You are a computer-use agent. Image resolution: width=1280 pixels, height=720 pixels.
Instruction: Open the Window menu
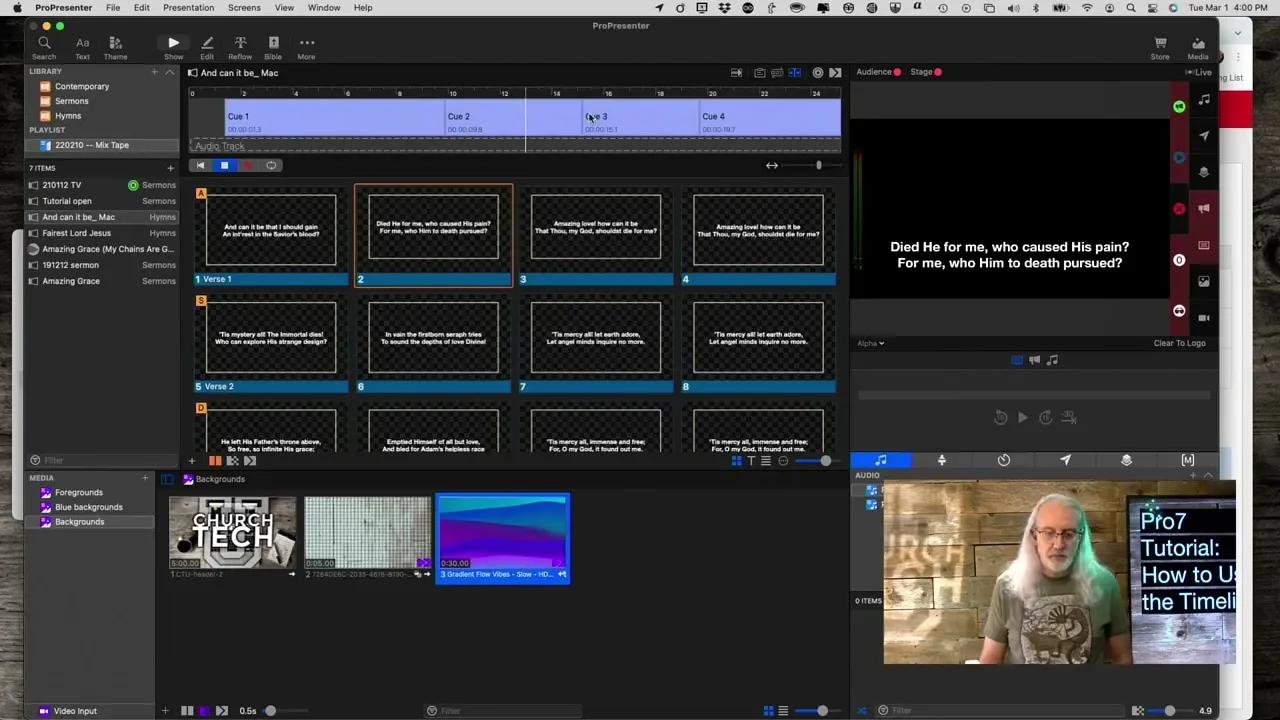pos(324,7)
